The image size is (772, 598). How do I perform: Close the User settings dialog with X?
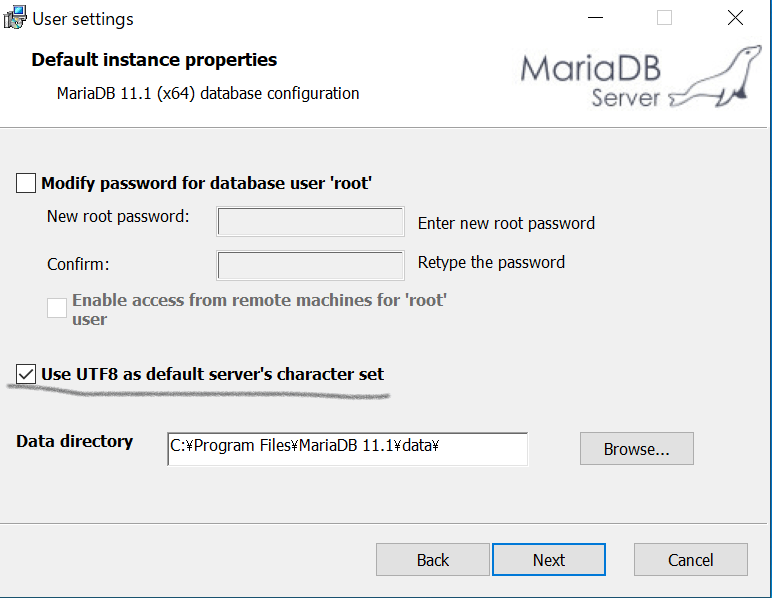point(735,18)
